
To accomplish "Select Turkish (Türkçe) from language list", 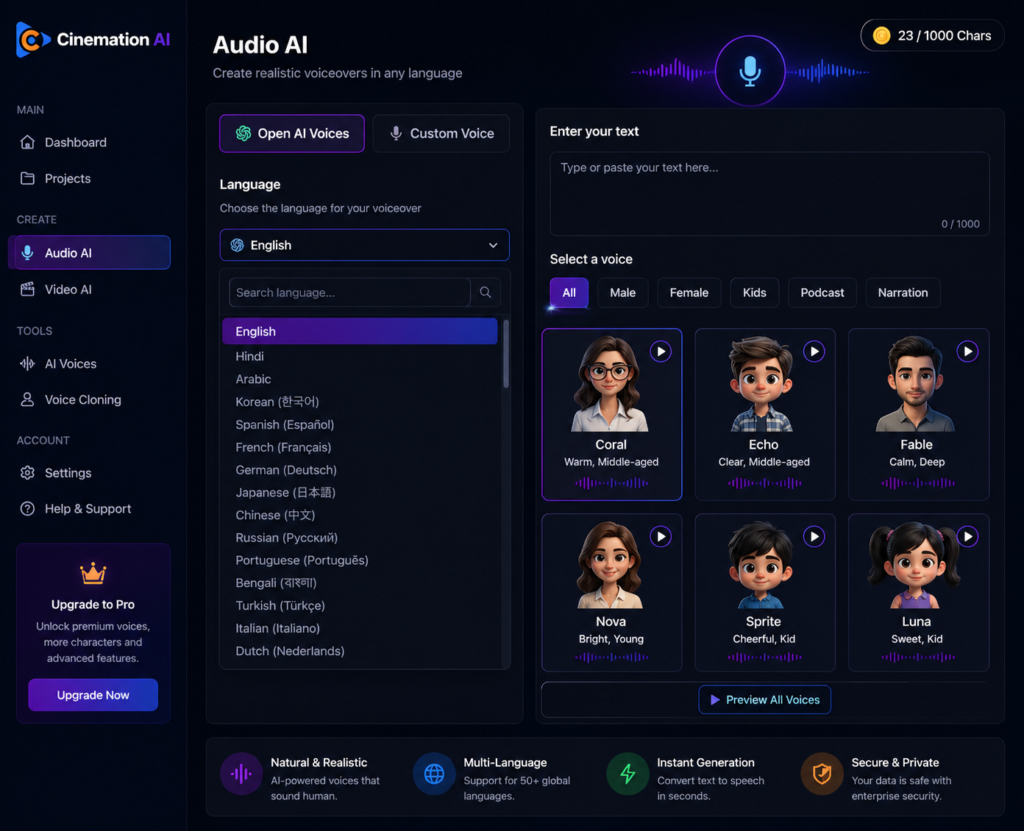I will (360, 606).
